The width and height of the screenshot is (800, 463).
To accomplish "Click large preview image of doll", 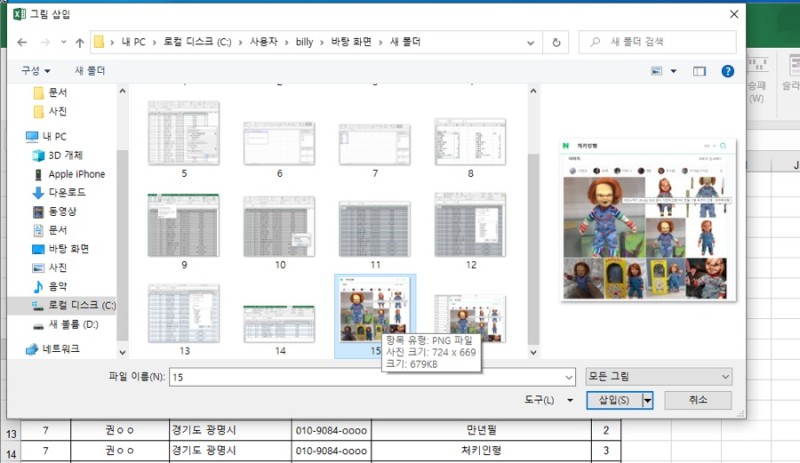I will (x=648, y=220).
